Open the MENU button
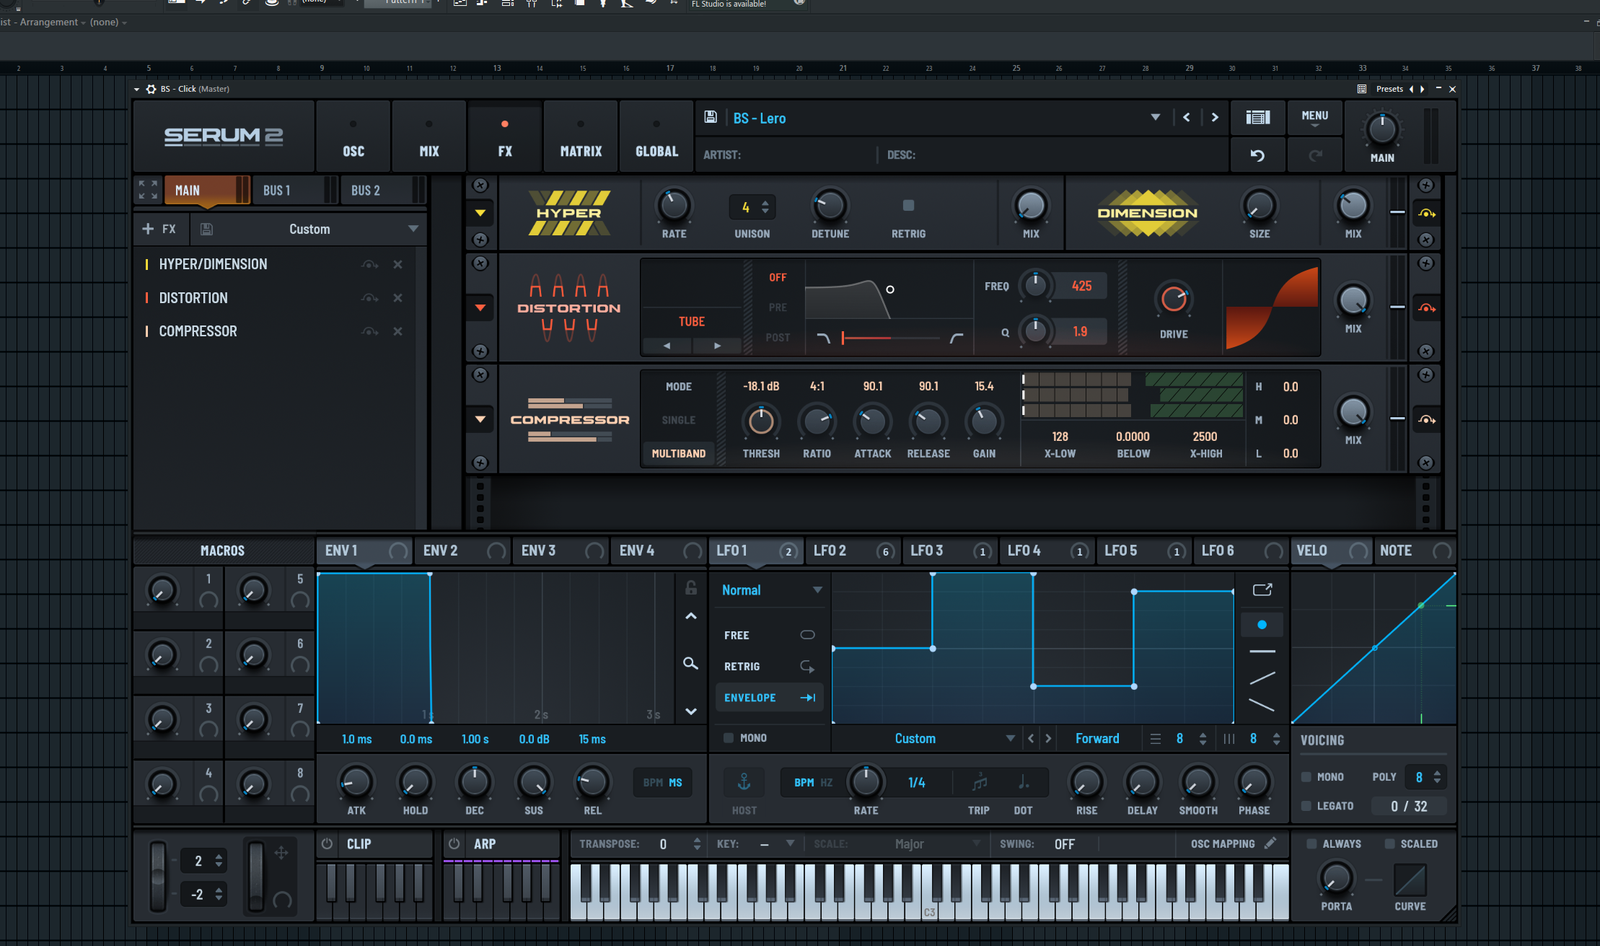Viewport: 1600px width, 946px height. click(x=1314, y=118)
